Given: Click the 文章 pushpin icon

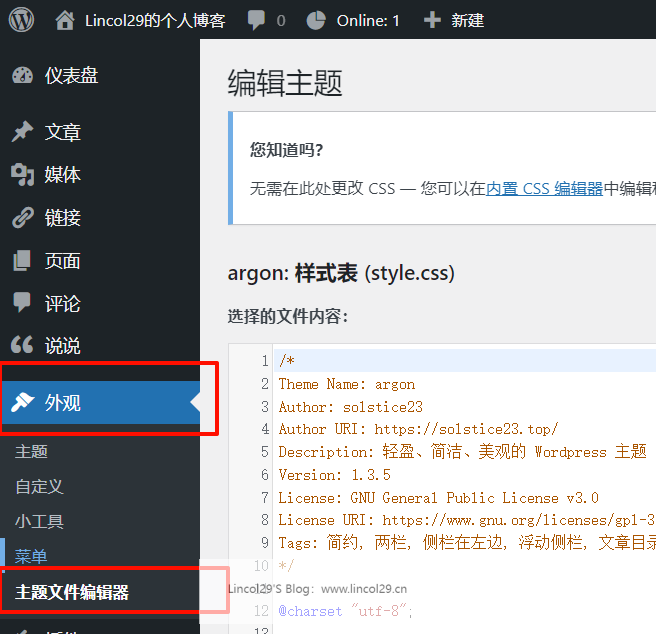Looking at the screenshot, I should (x=22, y=132).
